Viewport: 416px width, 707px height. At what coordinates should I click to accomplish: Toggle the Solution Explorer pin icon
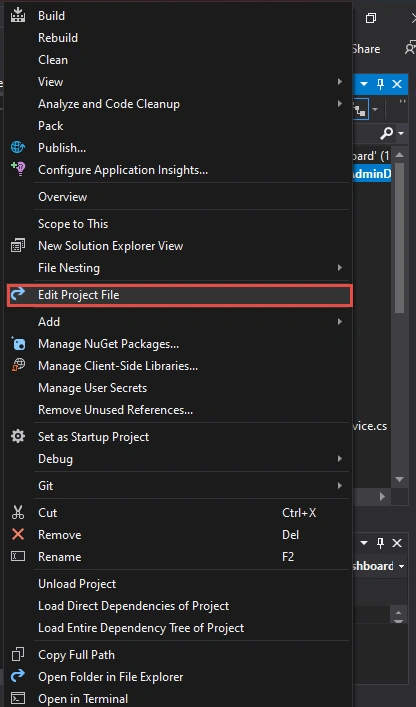coord(380,84)
